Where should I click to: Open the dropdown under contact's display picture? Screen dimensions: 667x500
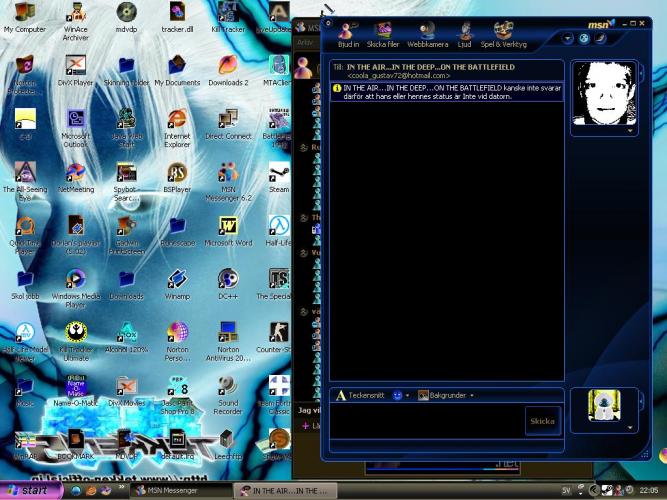coord(630,131)
